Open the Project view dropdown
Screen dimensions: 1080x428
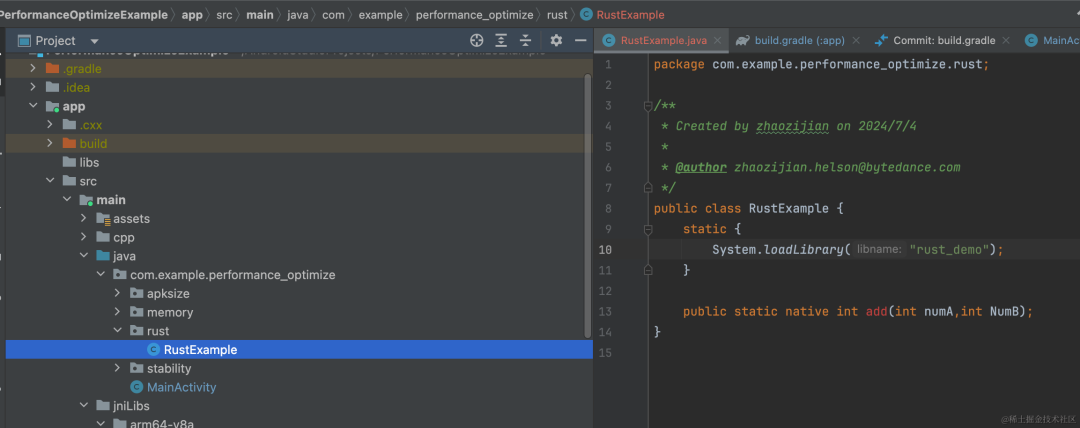click(95, 41)
